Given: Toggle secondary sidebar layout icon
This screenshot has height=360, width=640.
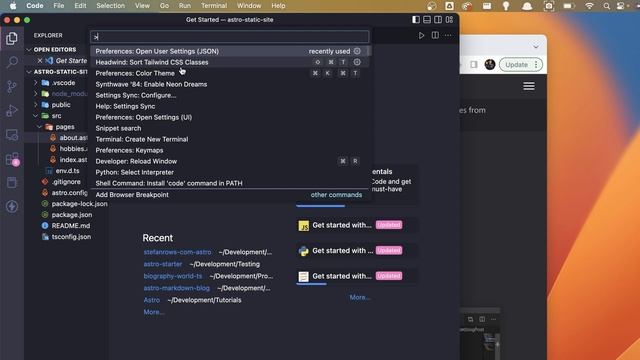Looking at the screenshot, I should [438, 20].
